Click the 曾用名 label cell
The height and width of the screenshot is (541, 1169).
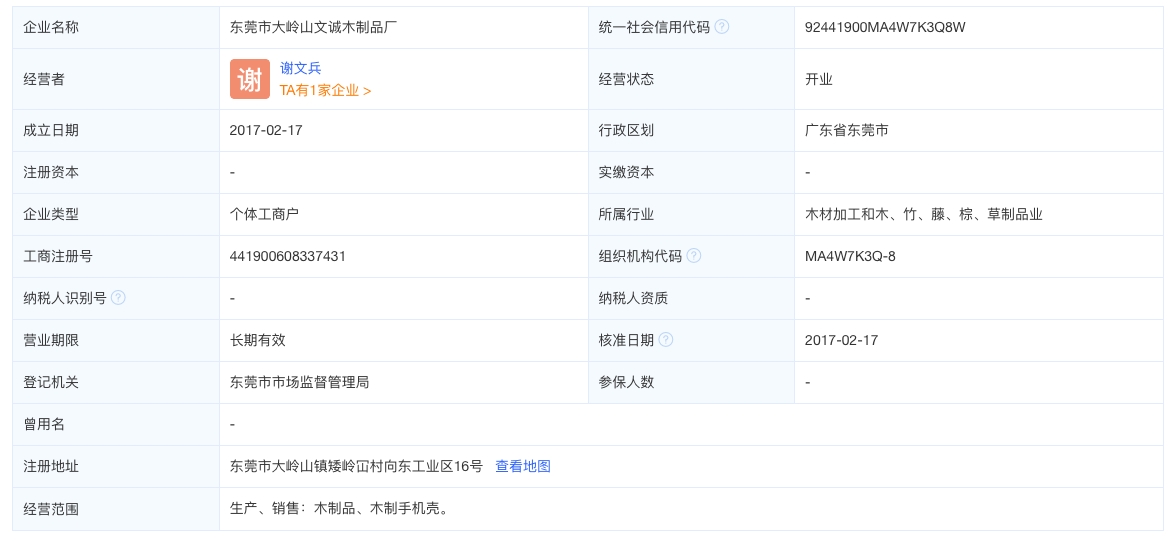(116, 424)
